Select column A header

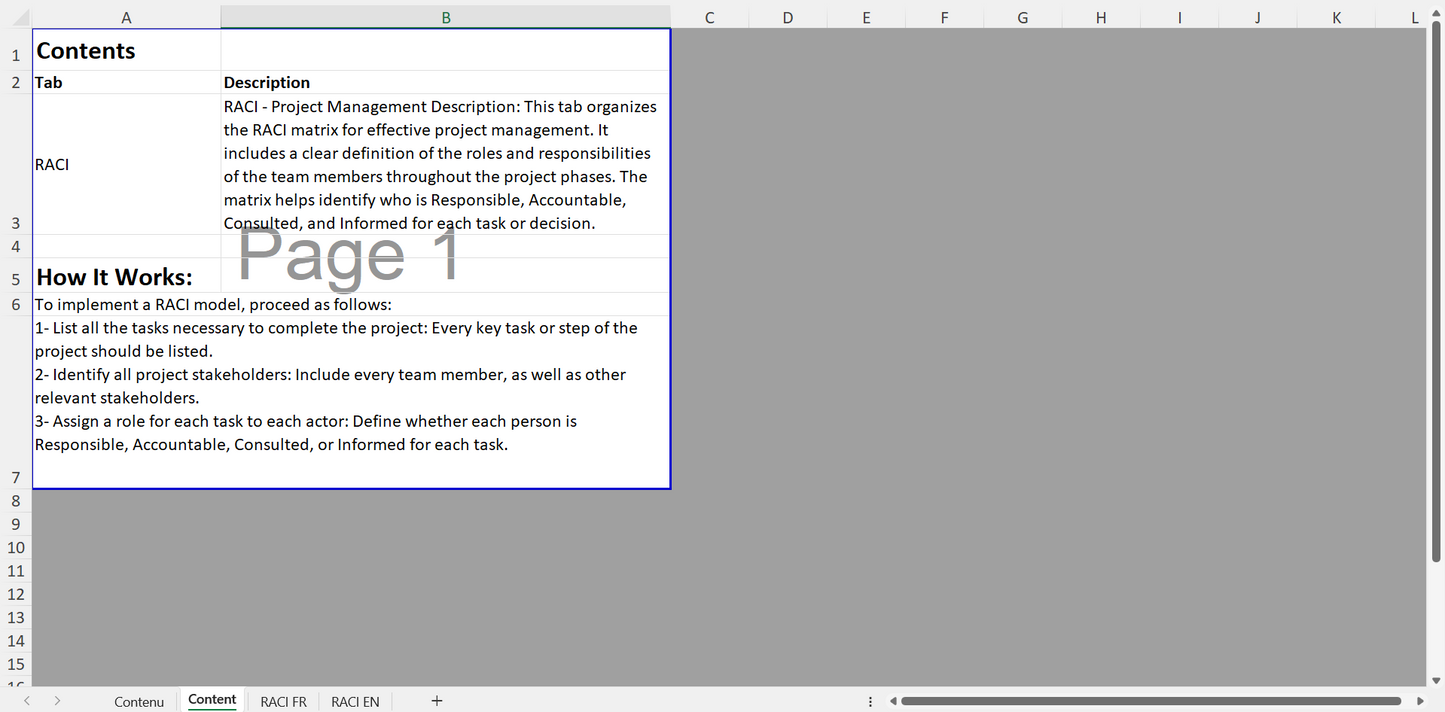click(x=126, y=17)
